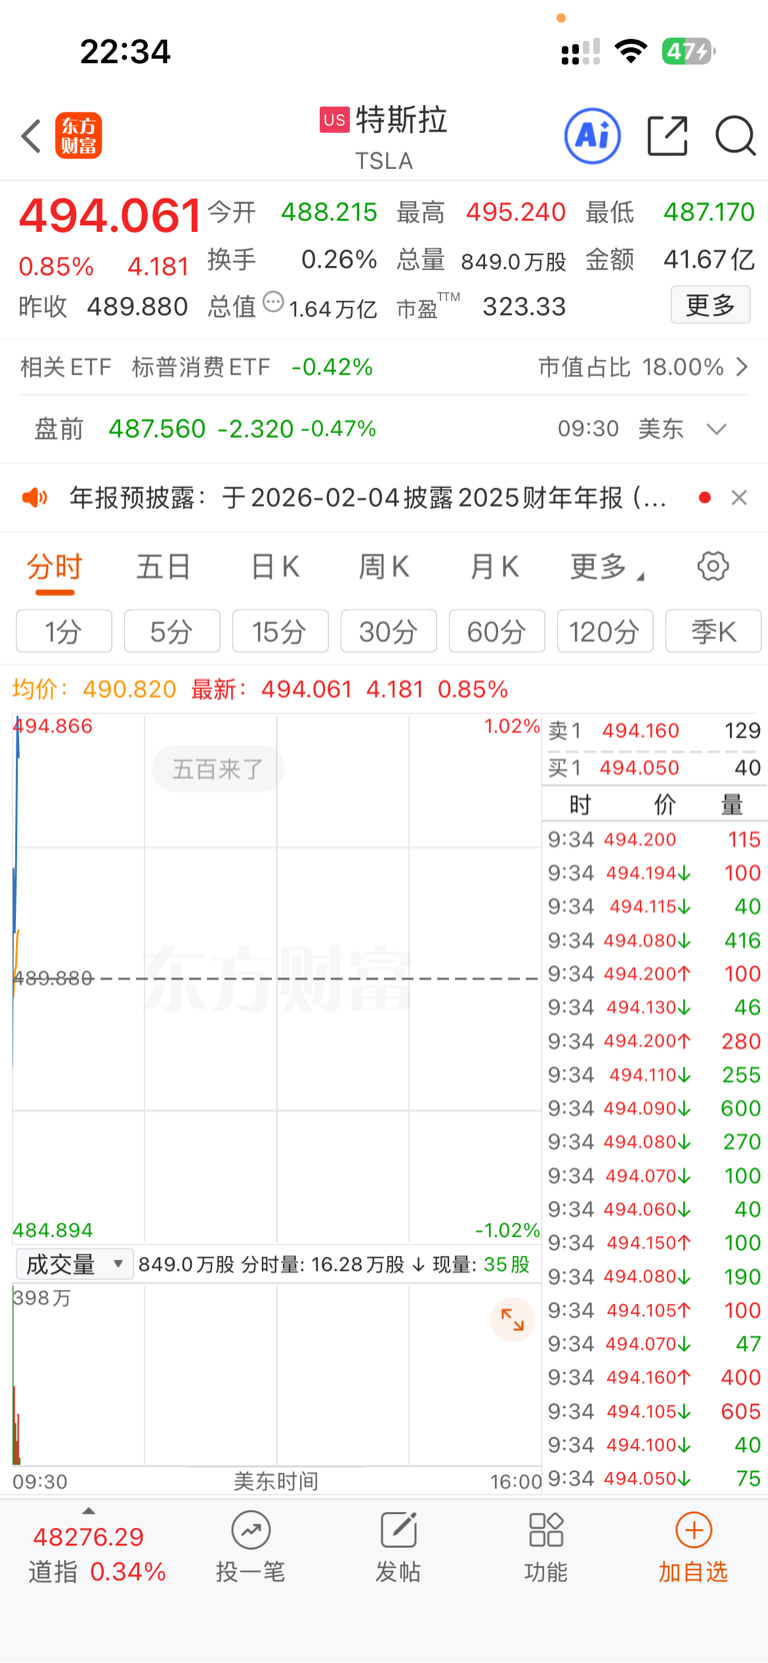Tap the orange speaker announcement icon
This screenshot has height=1663, width=768.
35,497
